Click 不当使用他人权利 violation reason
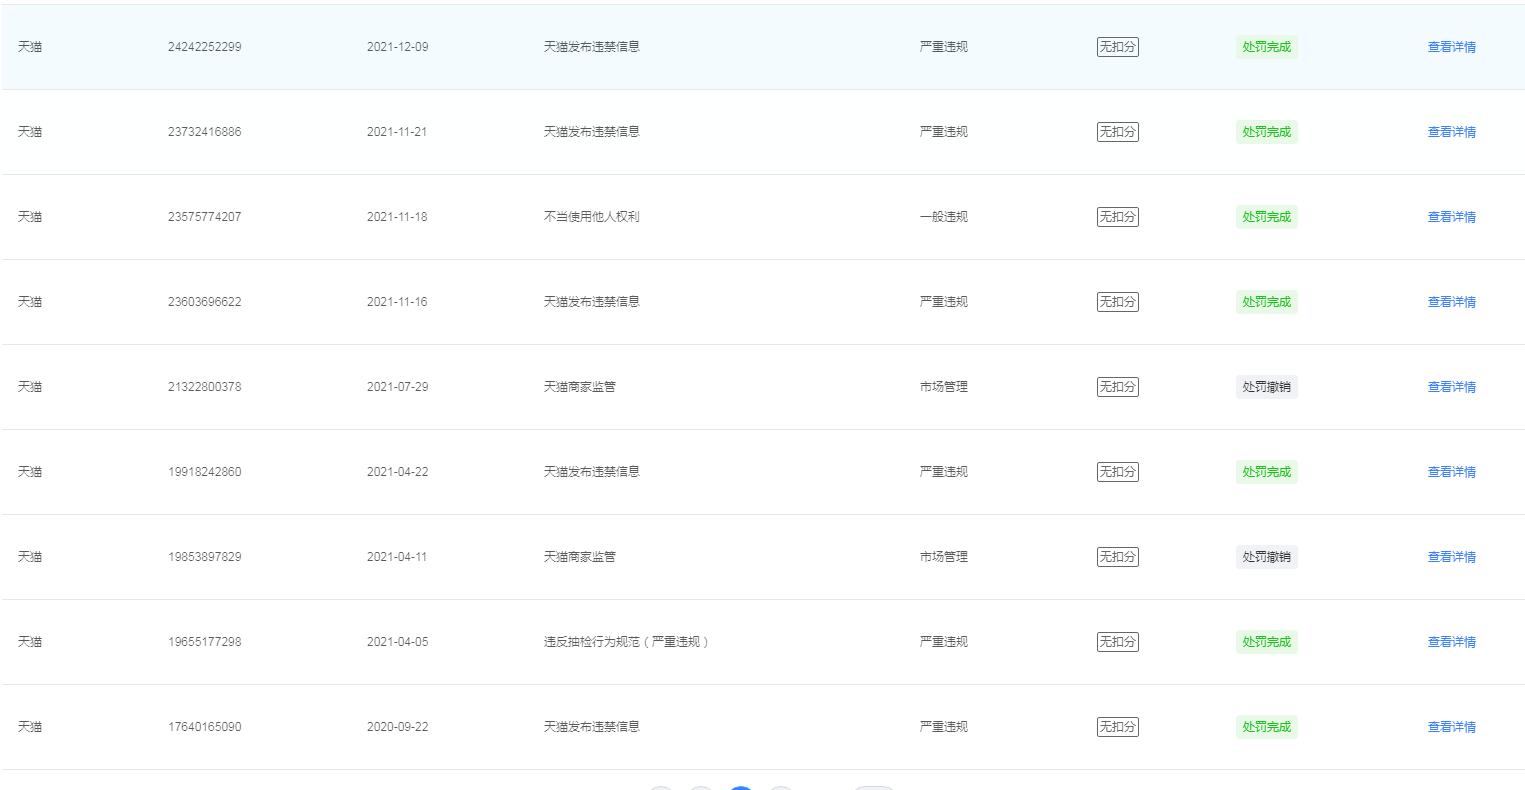This screenshot has width=1525, height=790. click(x=591, y=217)
